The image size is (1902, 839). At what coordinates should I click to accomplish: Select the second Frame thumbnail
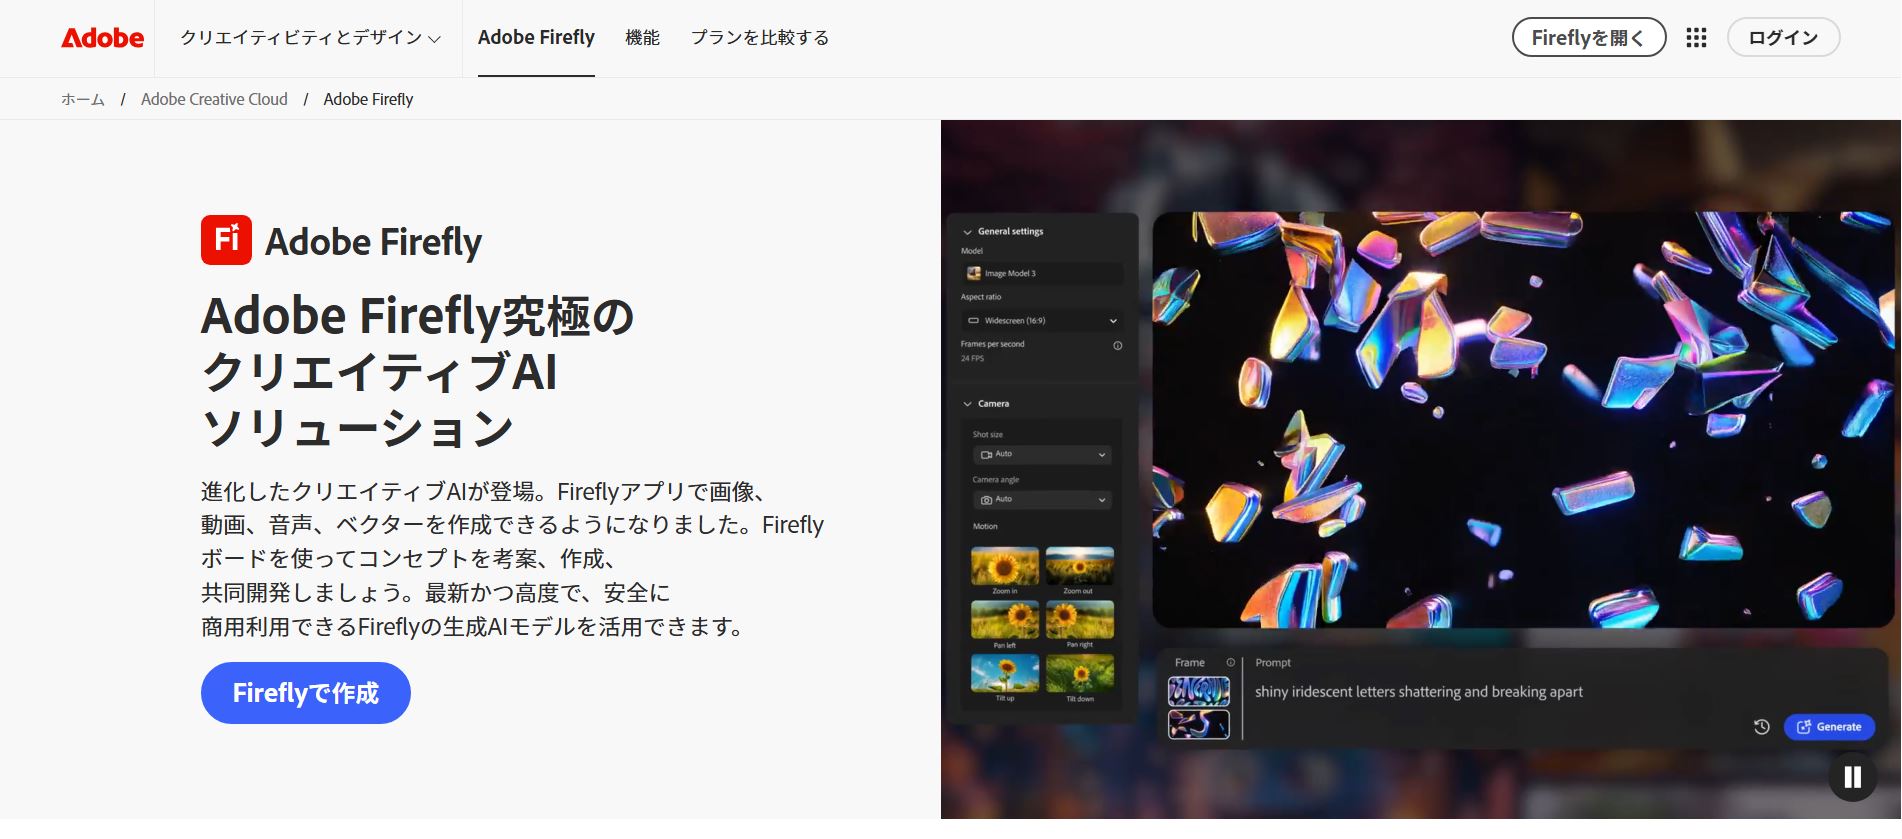click(1199, 724)
